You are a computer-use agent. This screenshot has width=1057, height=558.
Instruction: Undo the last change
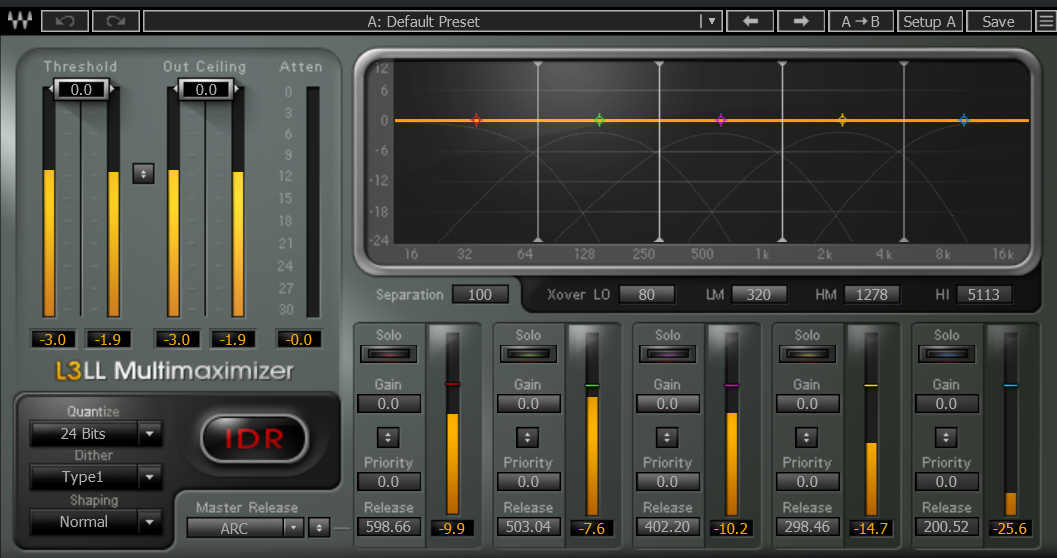point(65,21)
